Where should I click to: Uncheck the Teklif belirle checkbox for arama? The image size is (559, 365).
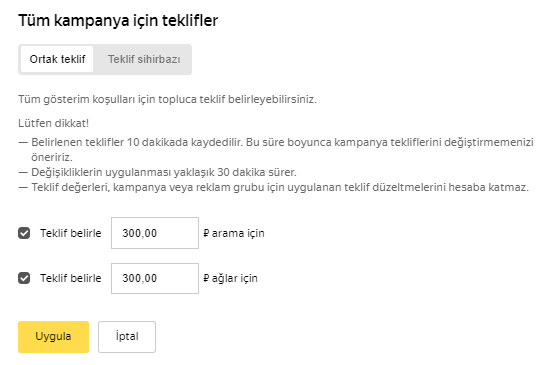pos(24,233)
